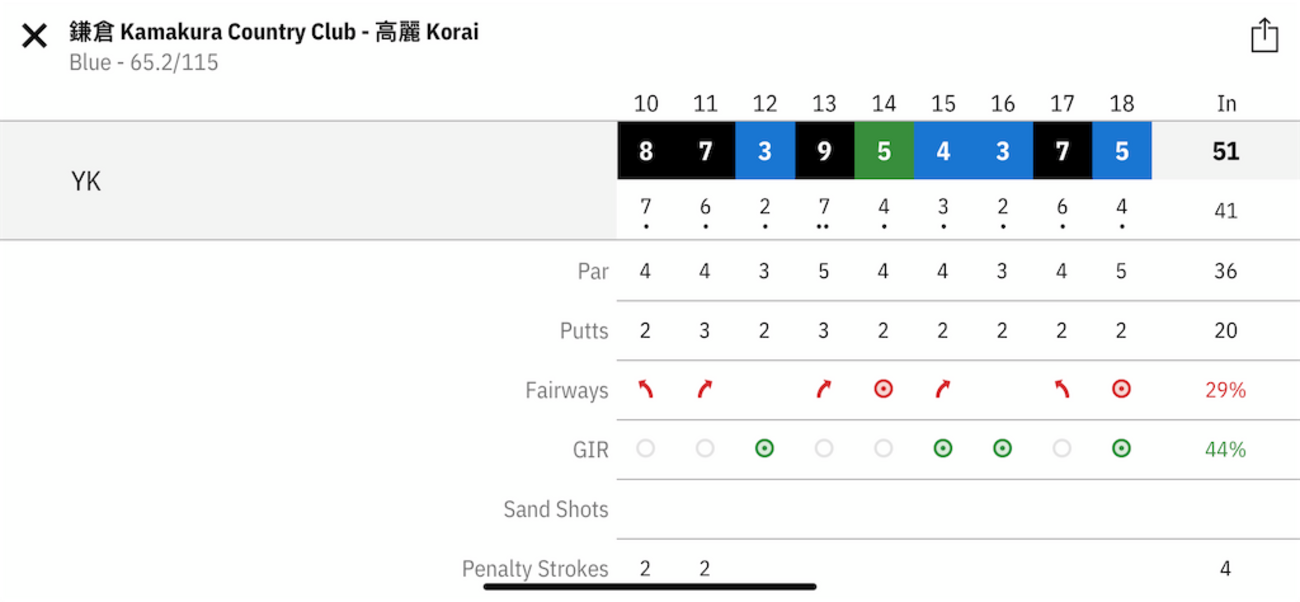1300x602 pixels.
Task: Toggle the GIR circle for hole 12
Action: (x=764, y=449)
